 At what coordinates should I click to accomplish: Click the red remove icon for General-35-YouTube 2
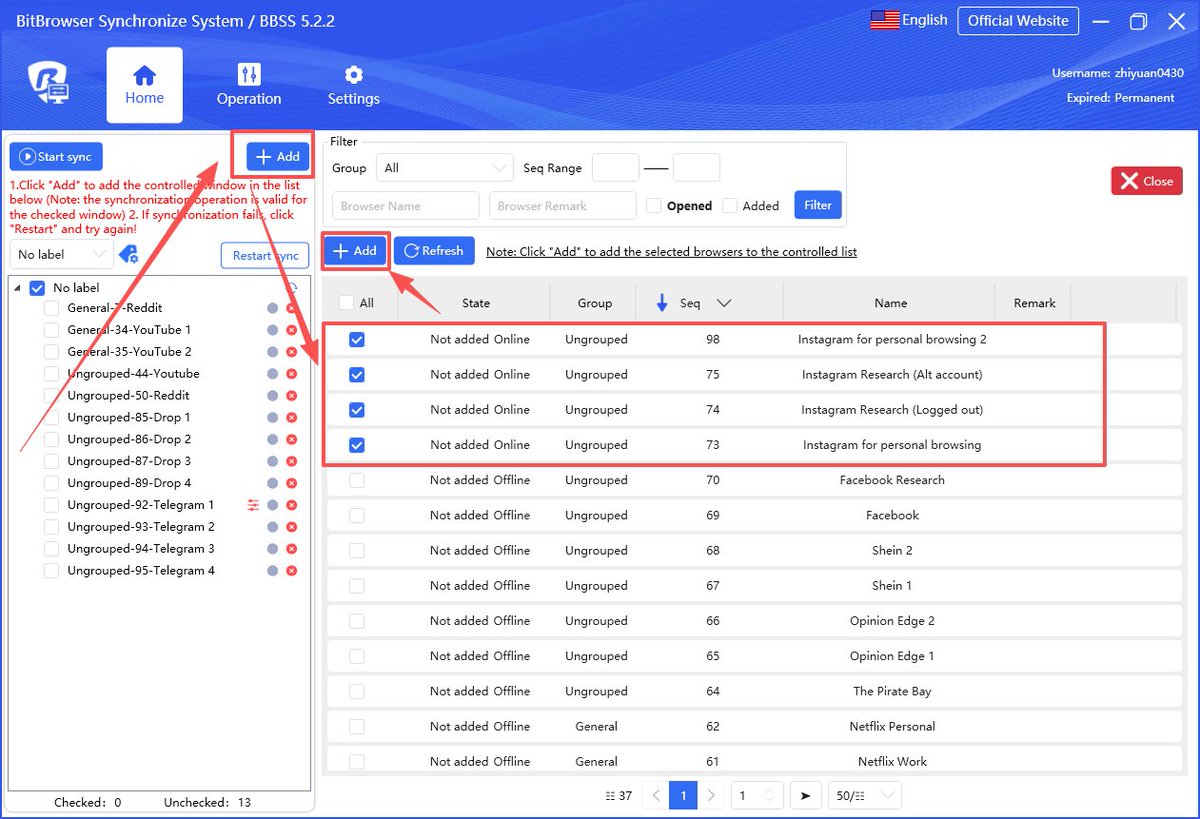292,352
